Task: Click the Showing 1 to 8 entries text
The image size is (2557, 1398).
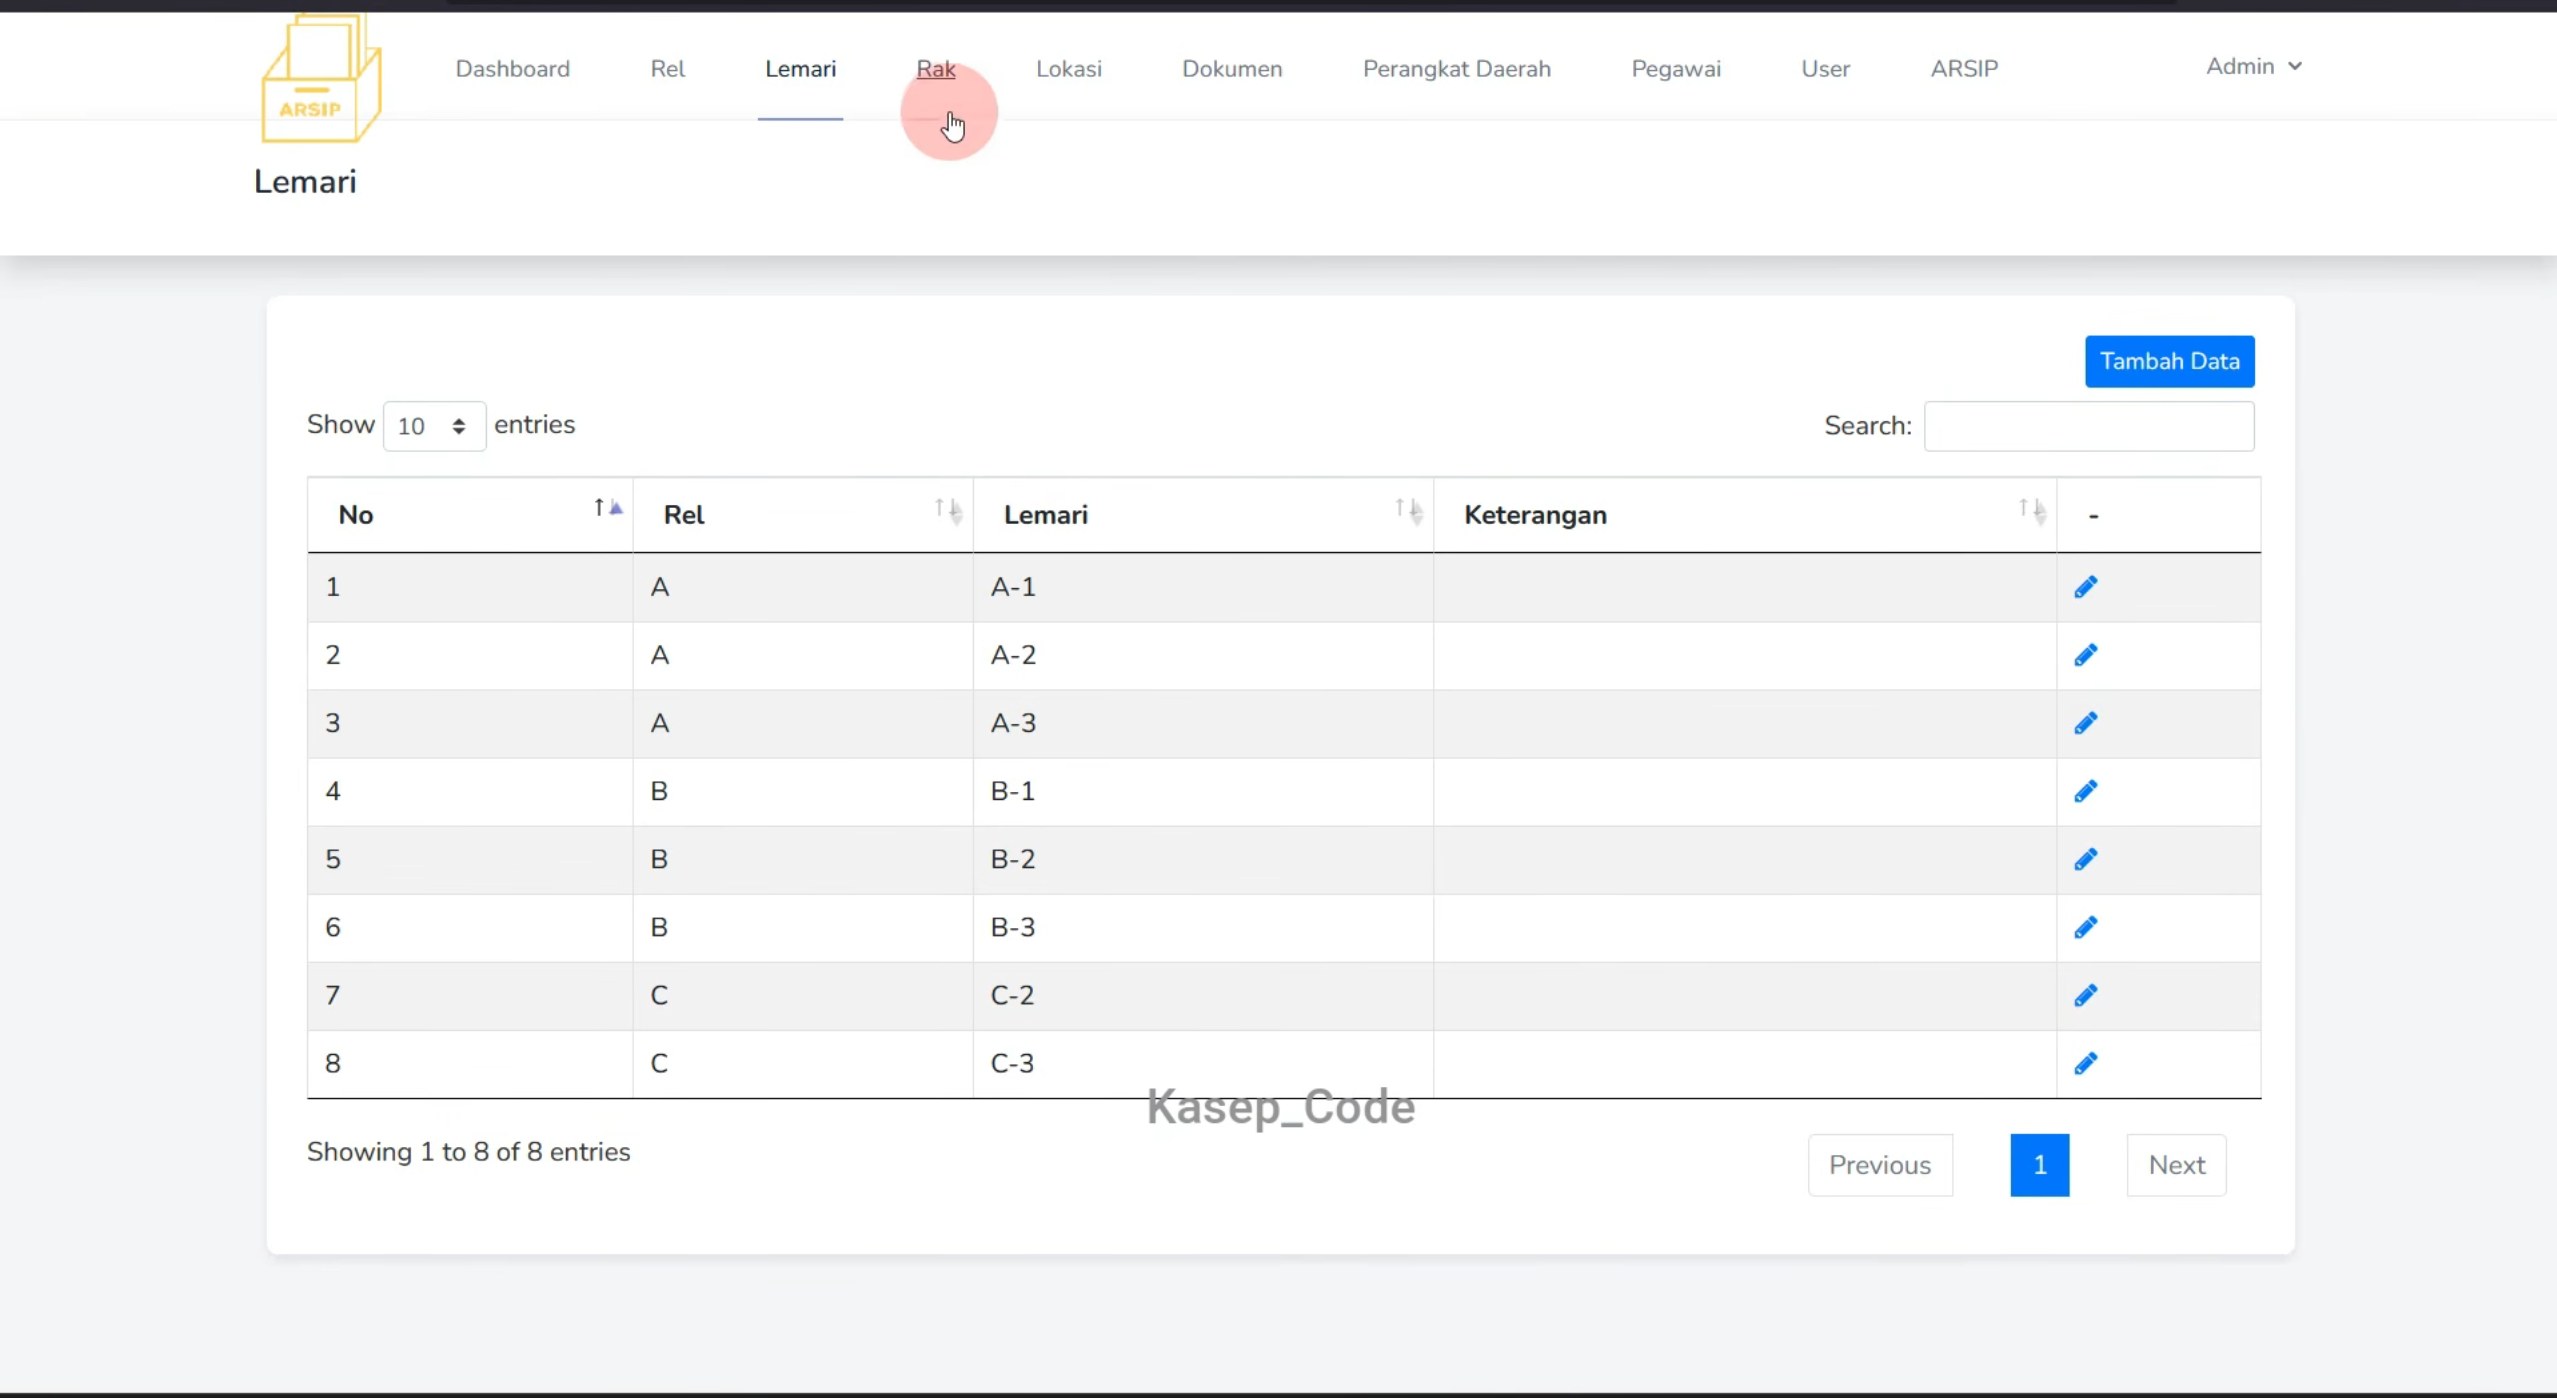Action: [x=468, y=1152]
